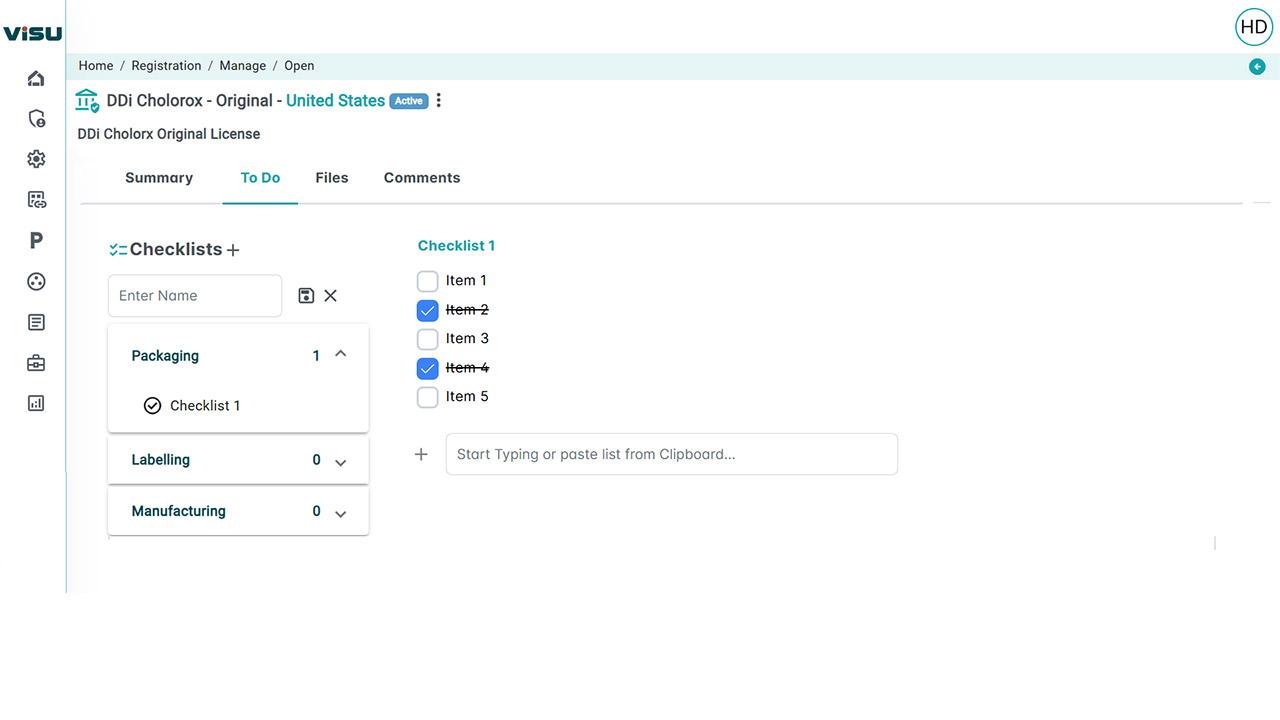This screenshot has height=720, width=1280.
Task: Open the settings gear icon in sidebar
Action: 36,159
